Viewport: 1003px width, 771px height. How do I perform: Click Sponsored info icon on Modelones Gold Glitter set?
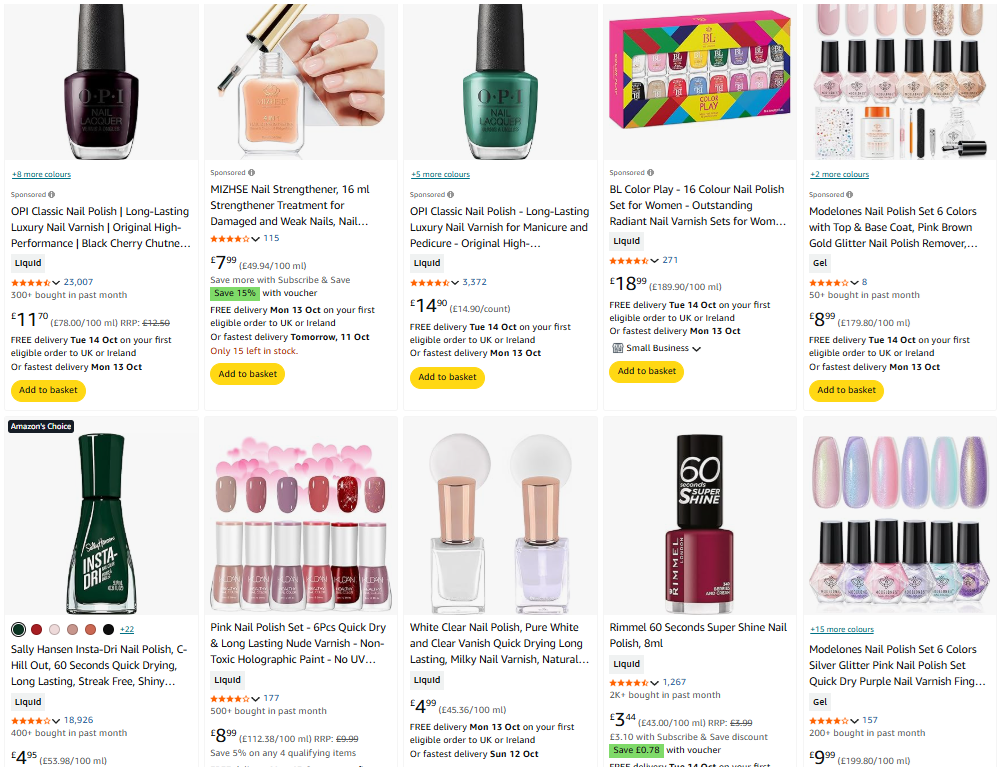coord(850,195)
